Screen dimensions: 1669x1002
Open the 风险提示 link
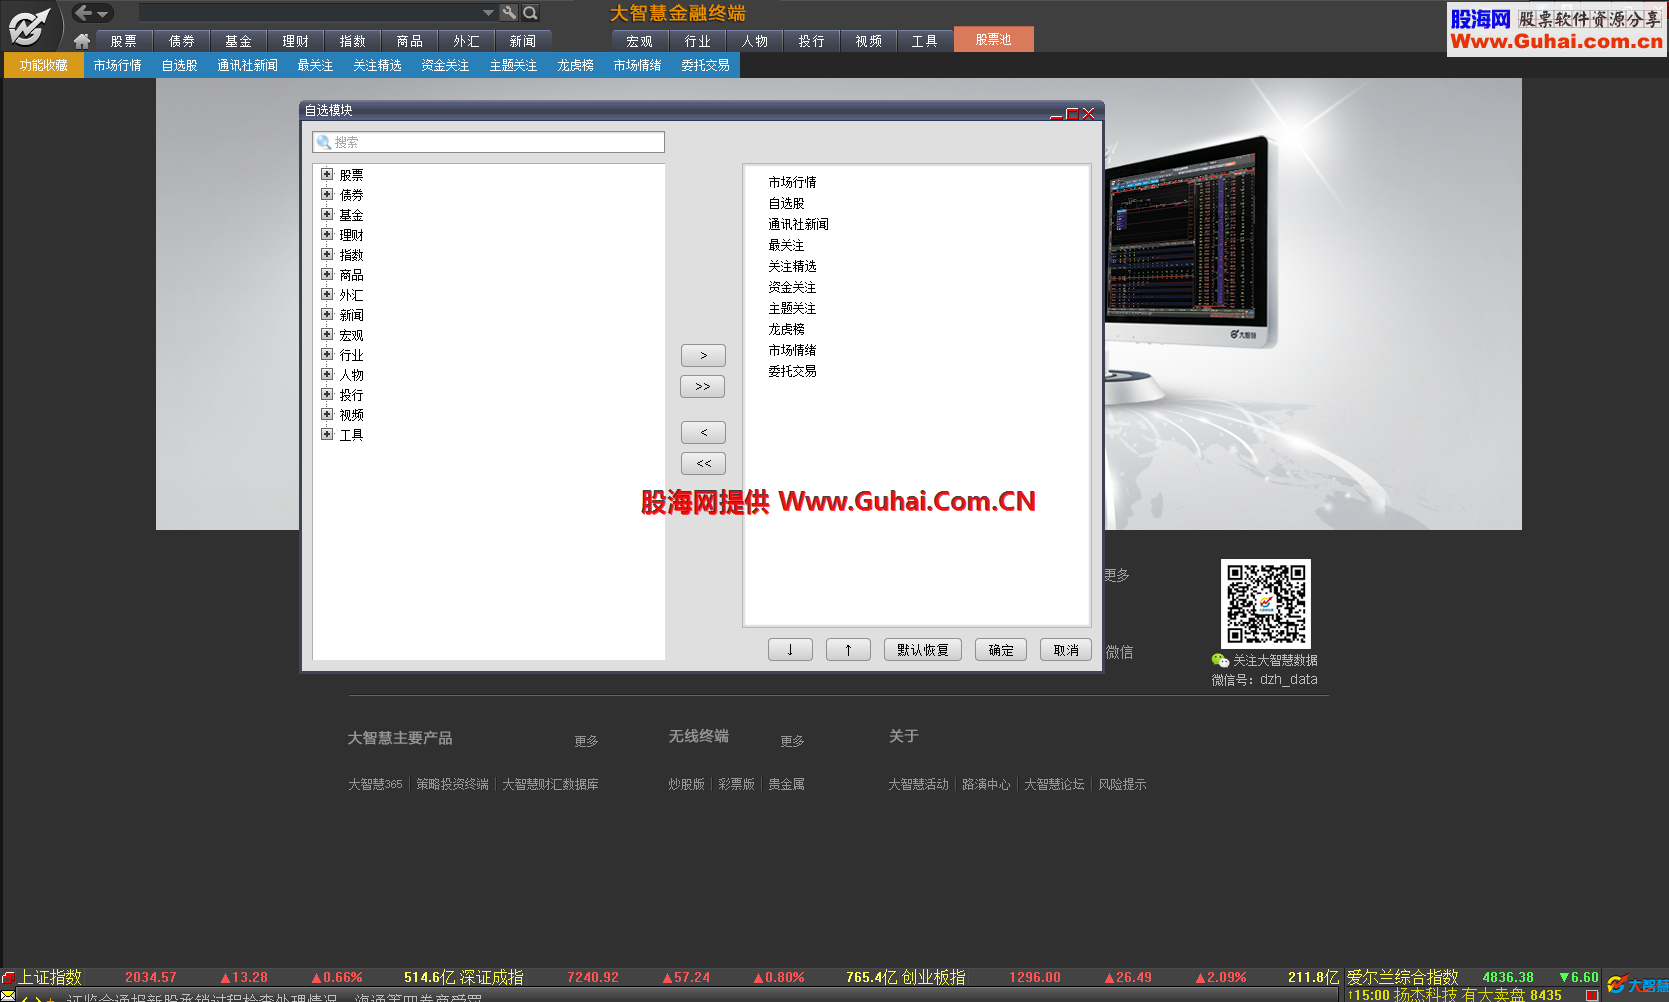pyautogui.click(x=1122, y=784)
